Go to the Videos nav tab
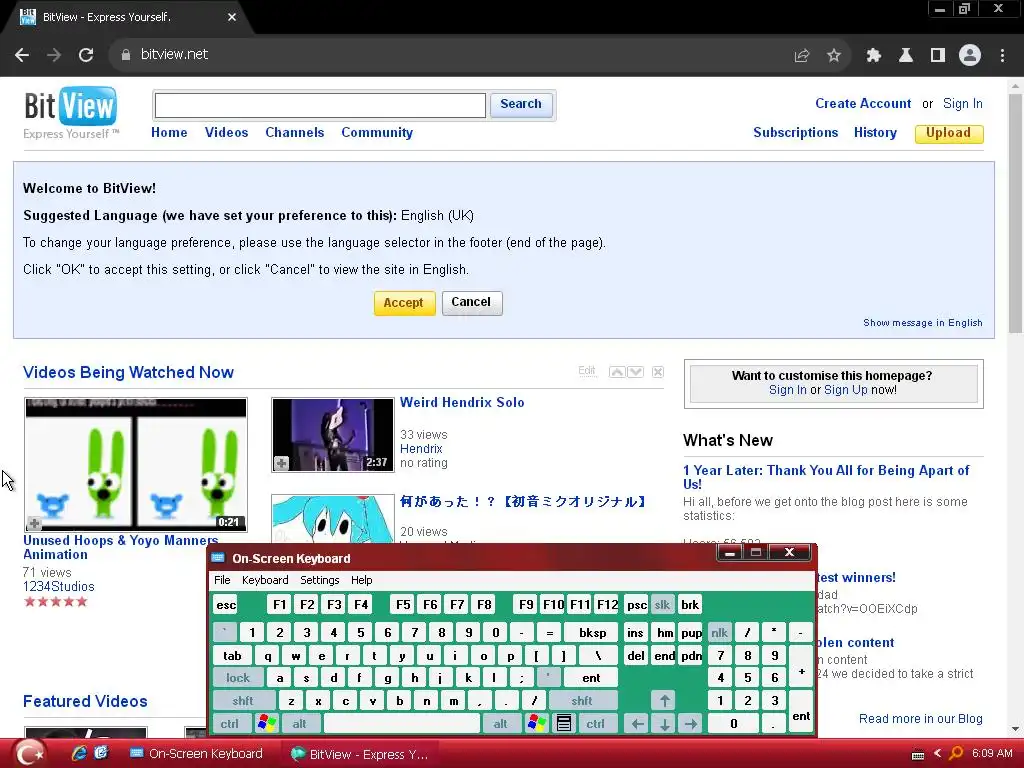 (226, 133)
